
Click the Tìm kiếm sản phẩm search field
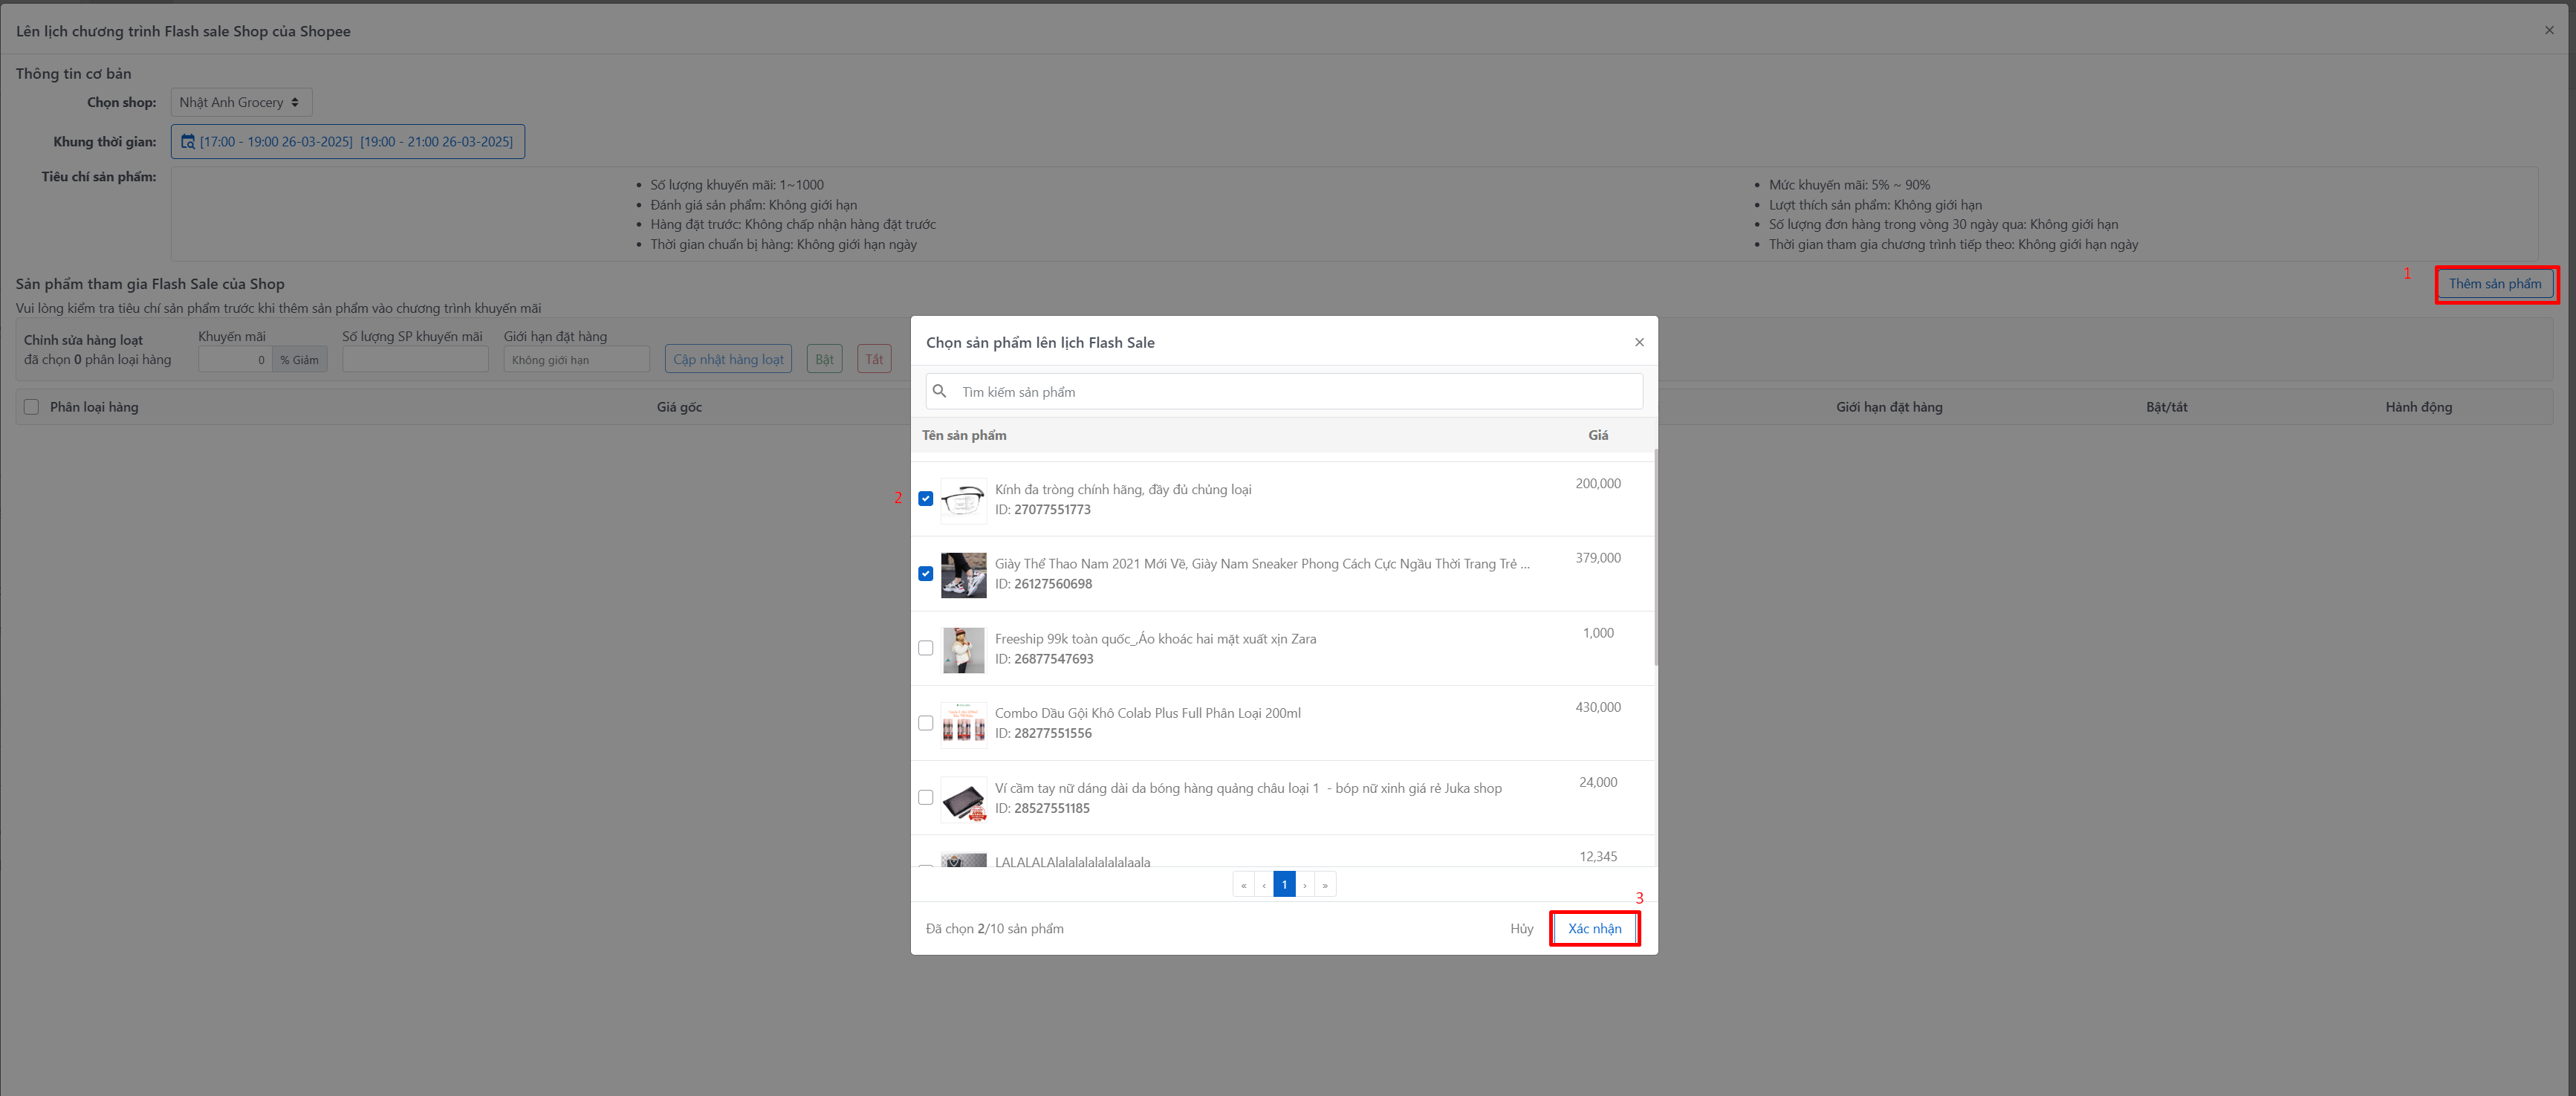point(1290,391)
